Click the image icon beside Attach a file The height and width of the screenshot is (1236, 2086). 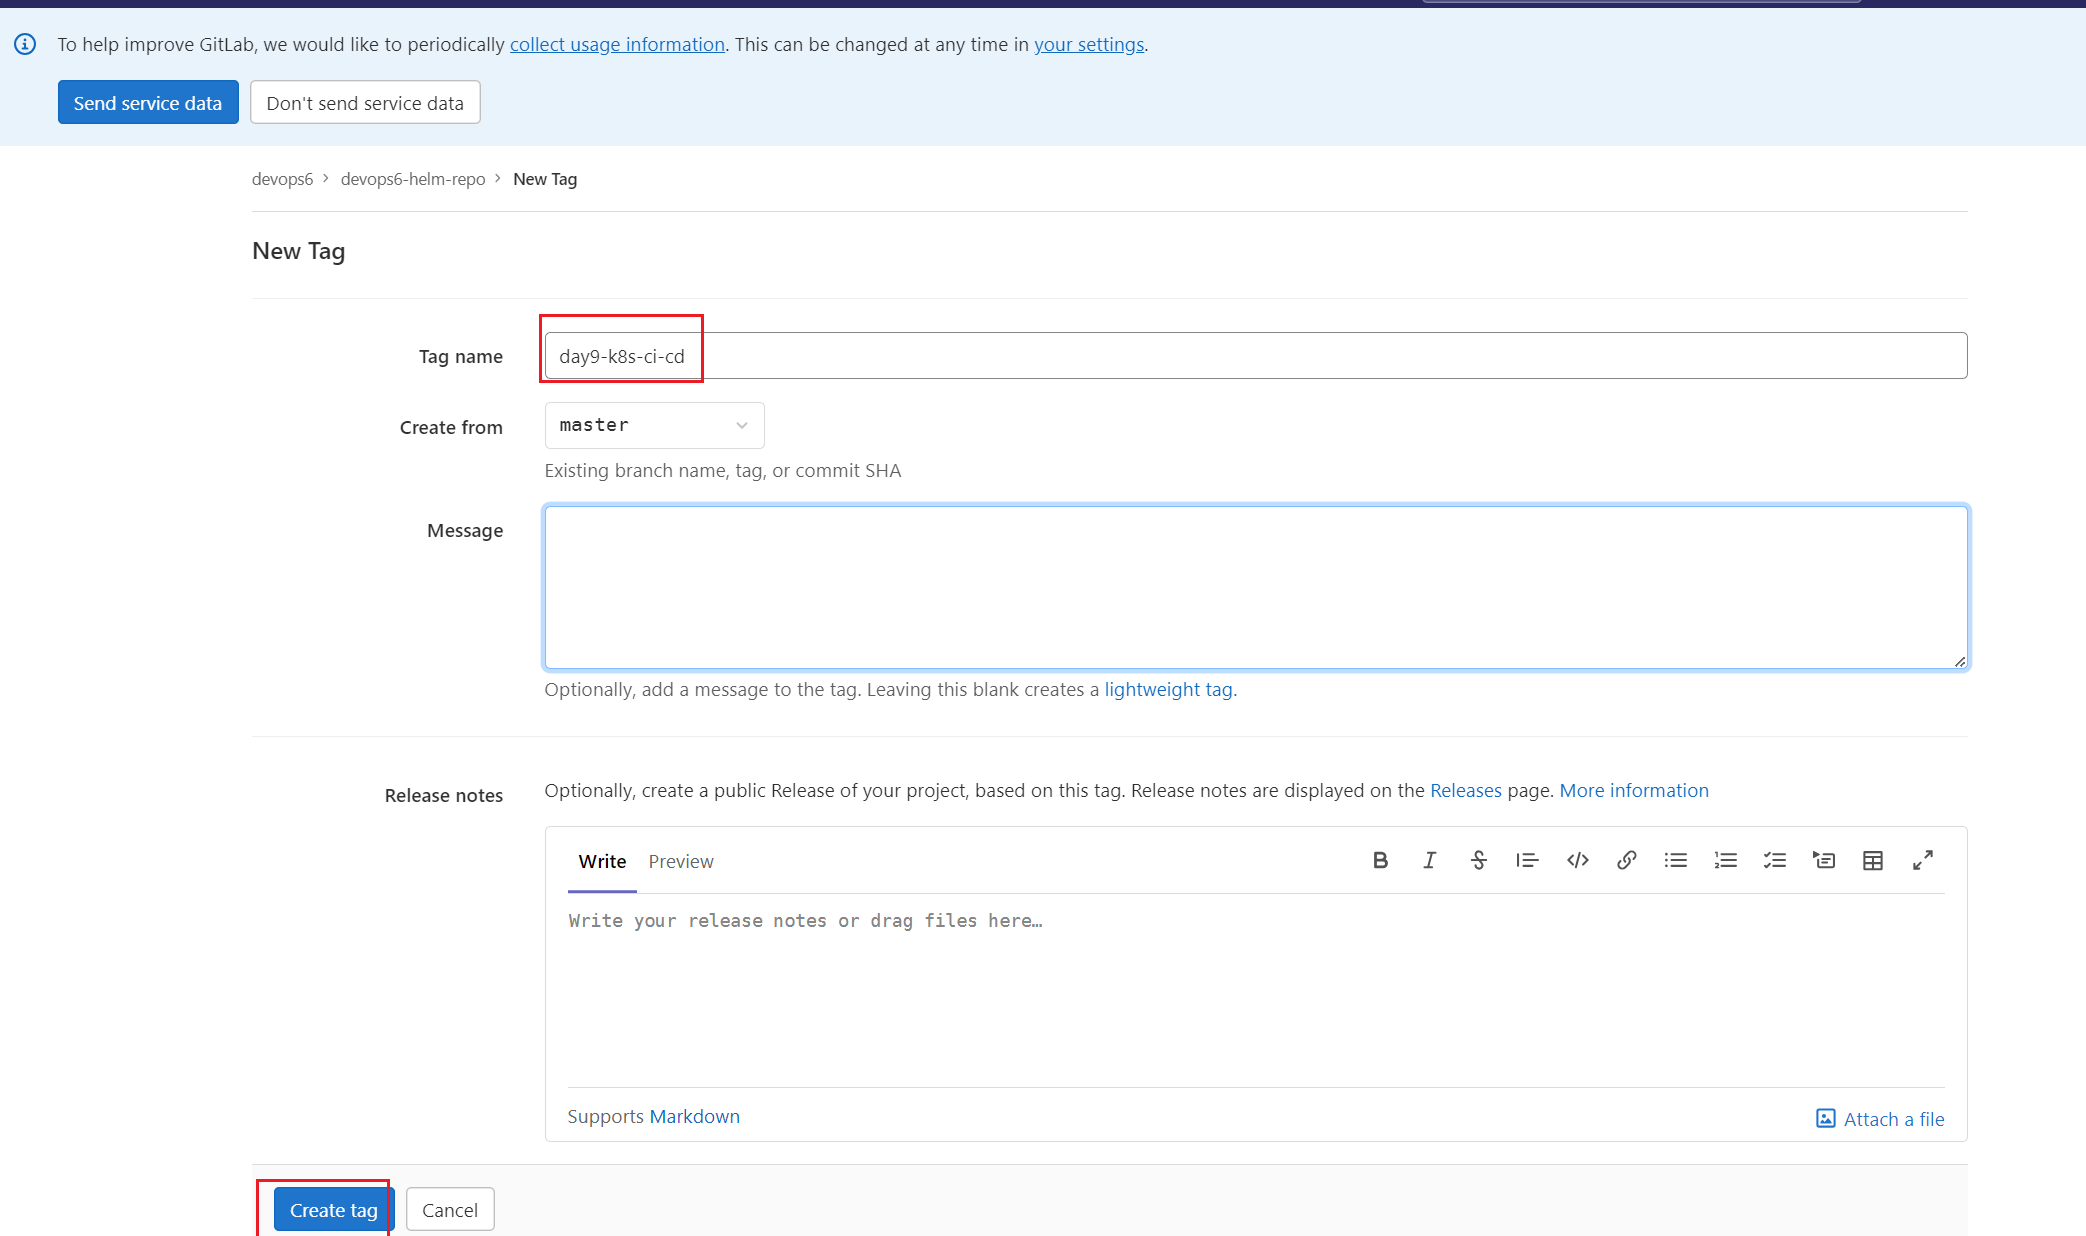click(x=1825, y=1118)
